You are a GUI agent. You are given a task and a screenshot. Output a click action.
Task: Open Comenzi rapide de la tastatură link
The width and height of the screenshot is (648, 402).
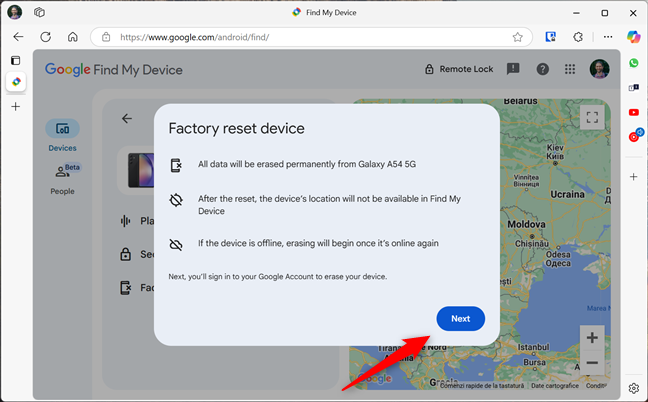[x=482, y=385]
